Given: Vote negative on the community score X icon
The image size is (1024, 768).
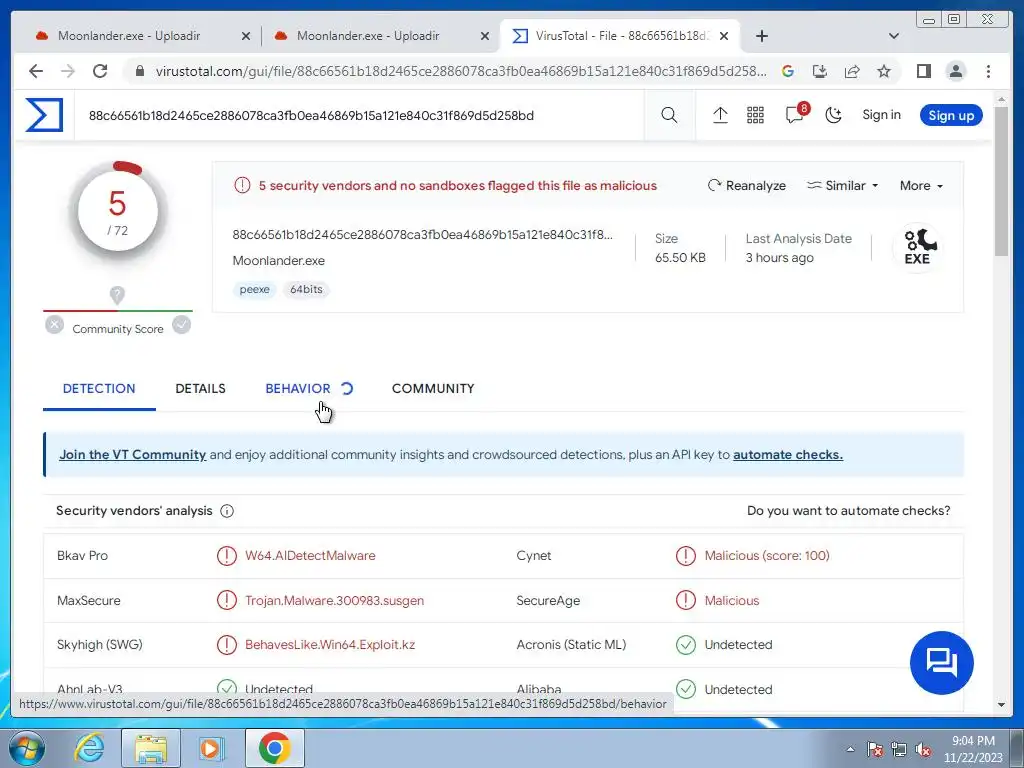Looking at the screenshot, I should coord(54,325).
